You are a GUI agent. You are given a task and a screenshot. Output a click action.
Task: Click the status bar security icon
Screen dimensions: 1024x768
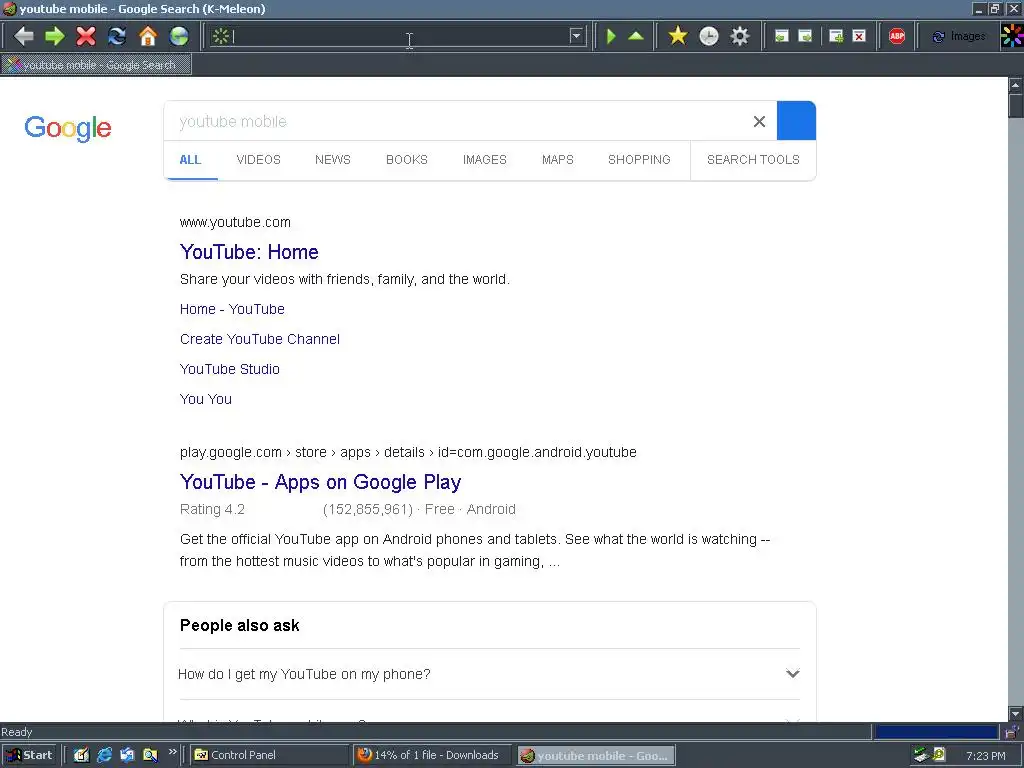point(1012,731)
